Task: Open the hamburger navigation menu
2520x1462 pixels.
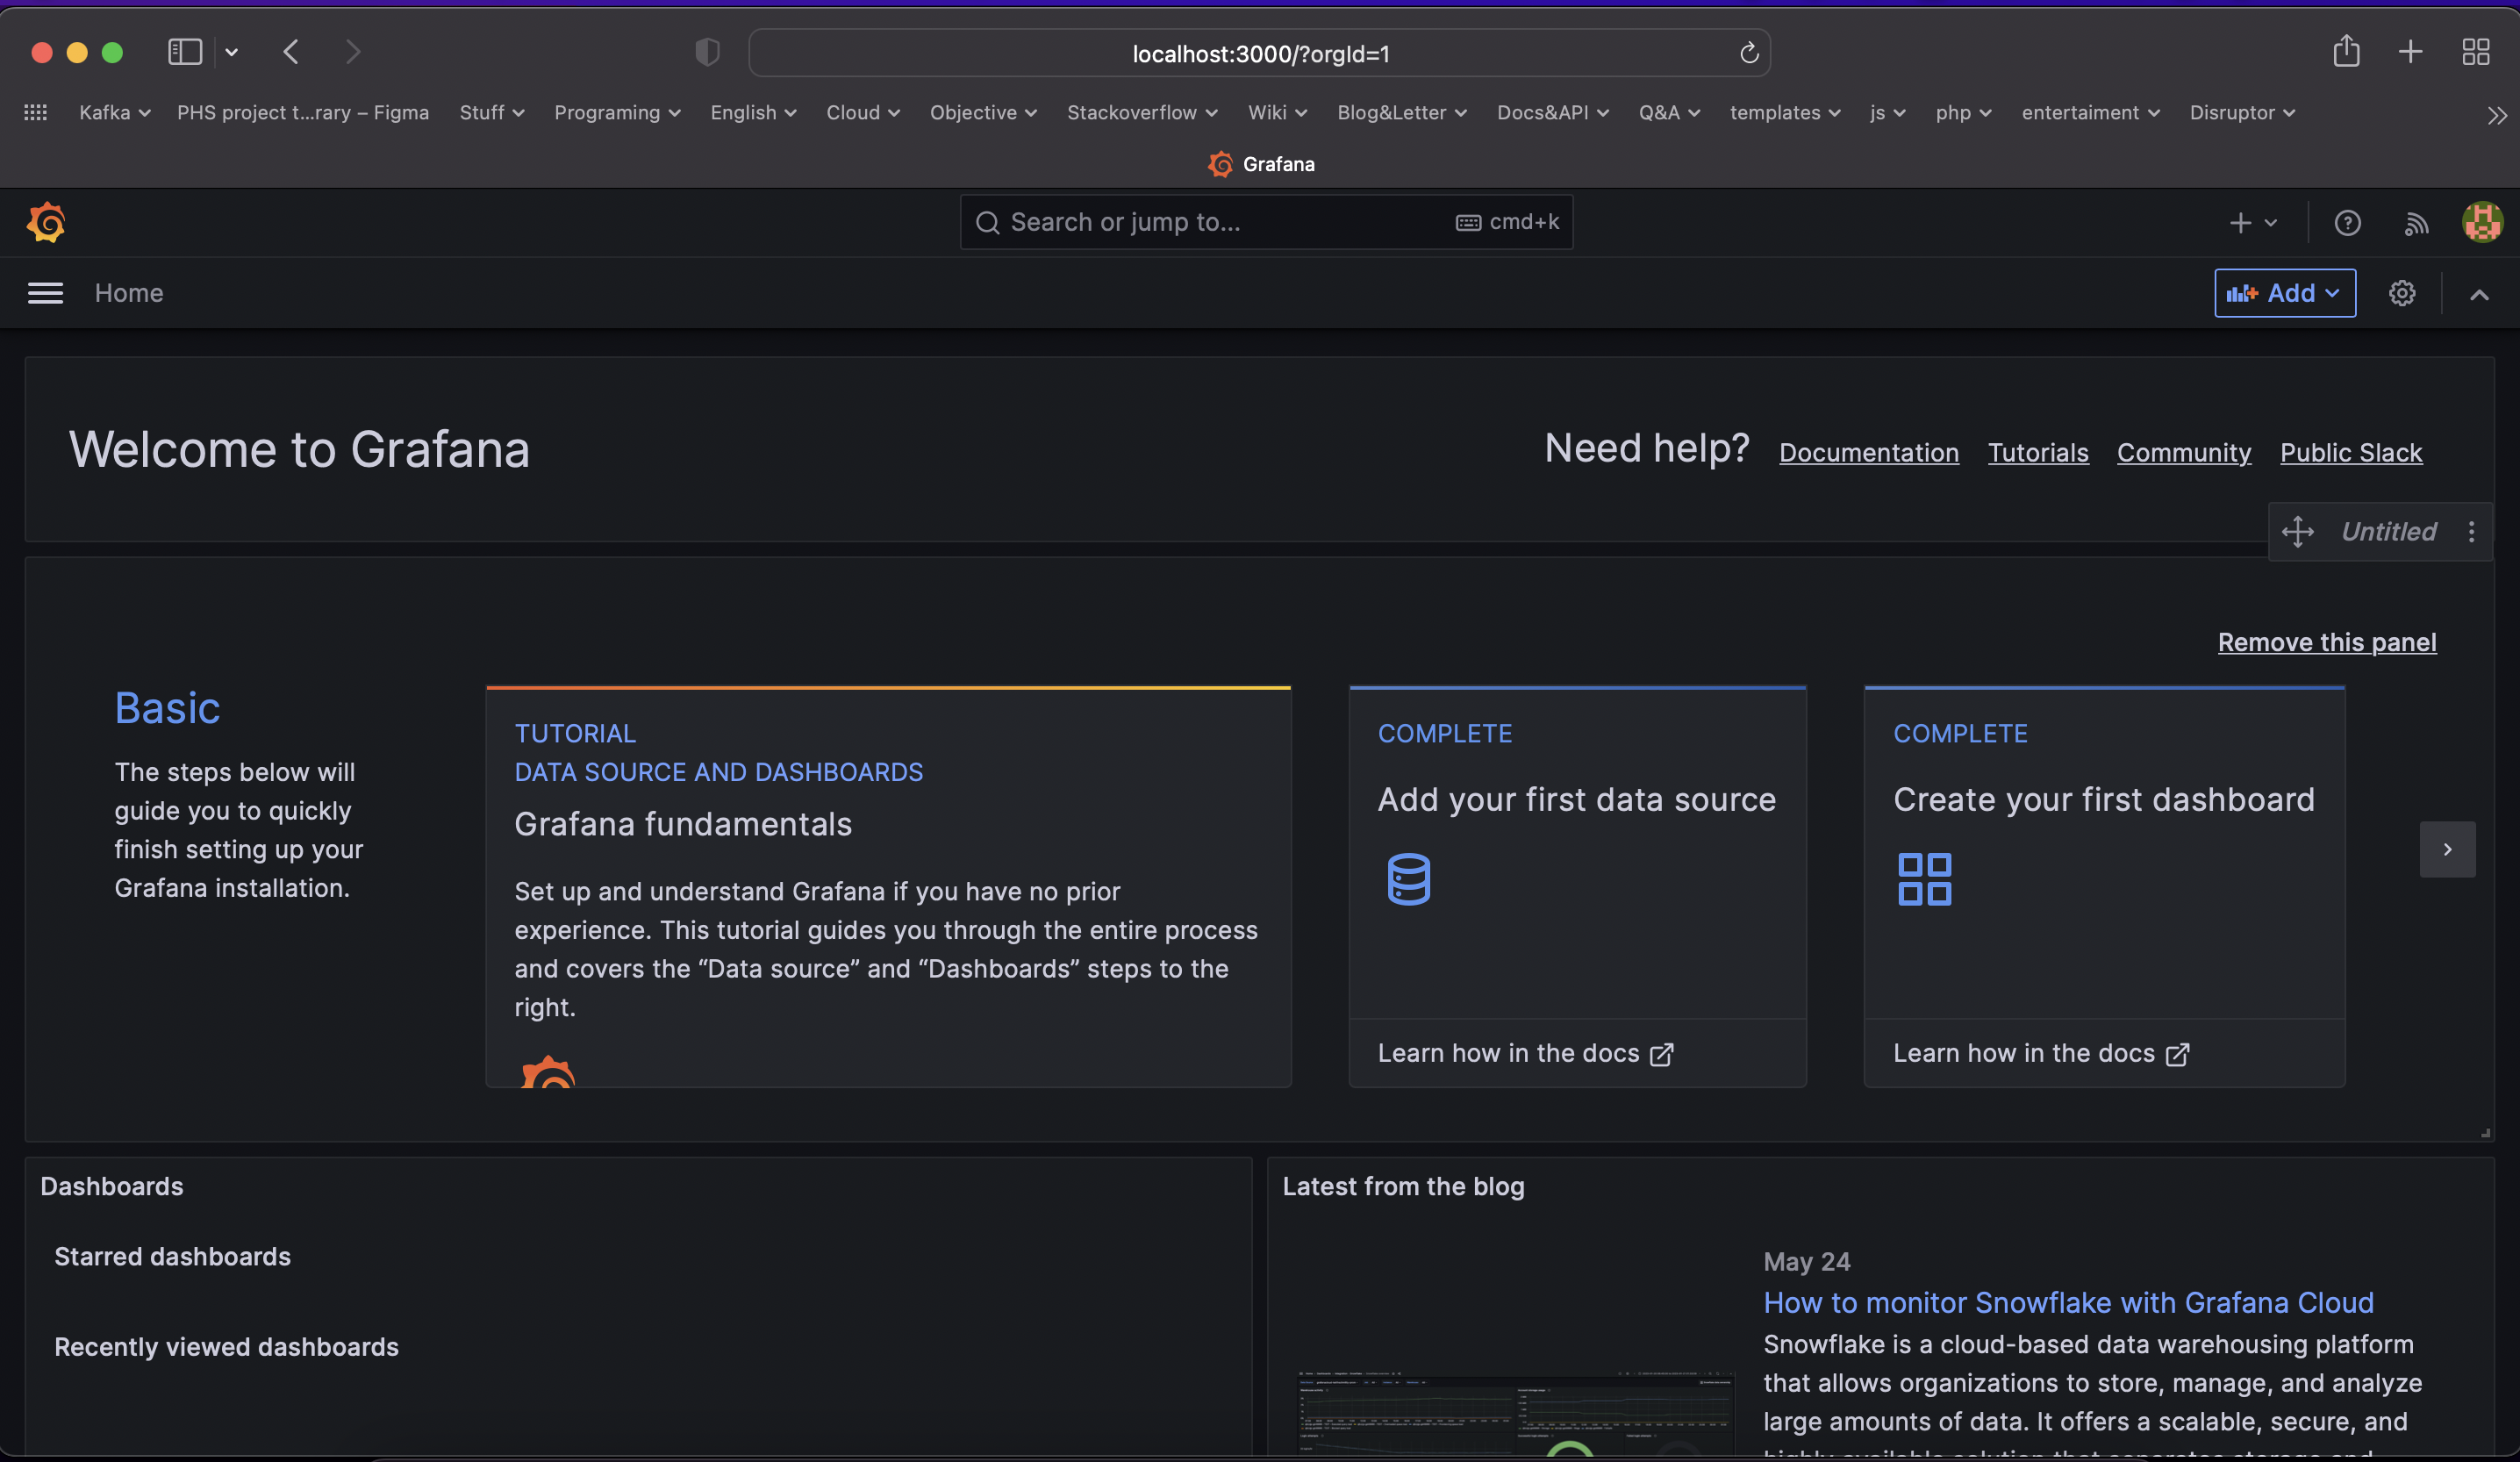Action: [x=45, y=293]
